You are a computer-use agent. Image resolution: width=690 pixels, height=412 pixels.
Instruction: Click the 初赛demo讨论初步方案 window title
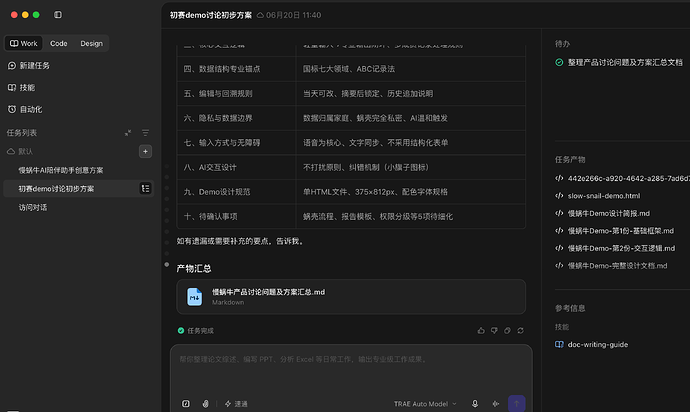point(211,15)
